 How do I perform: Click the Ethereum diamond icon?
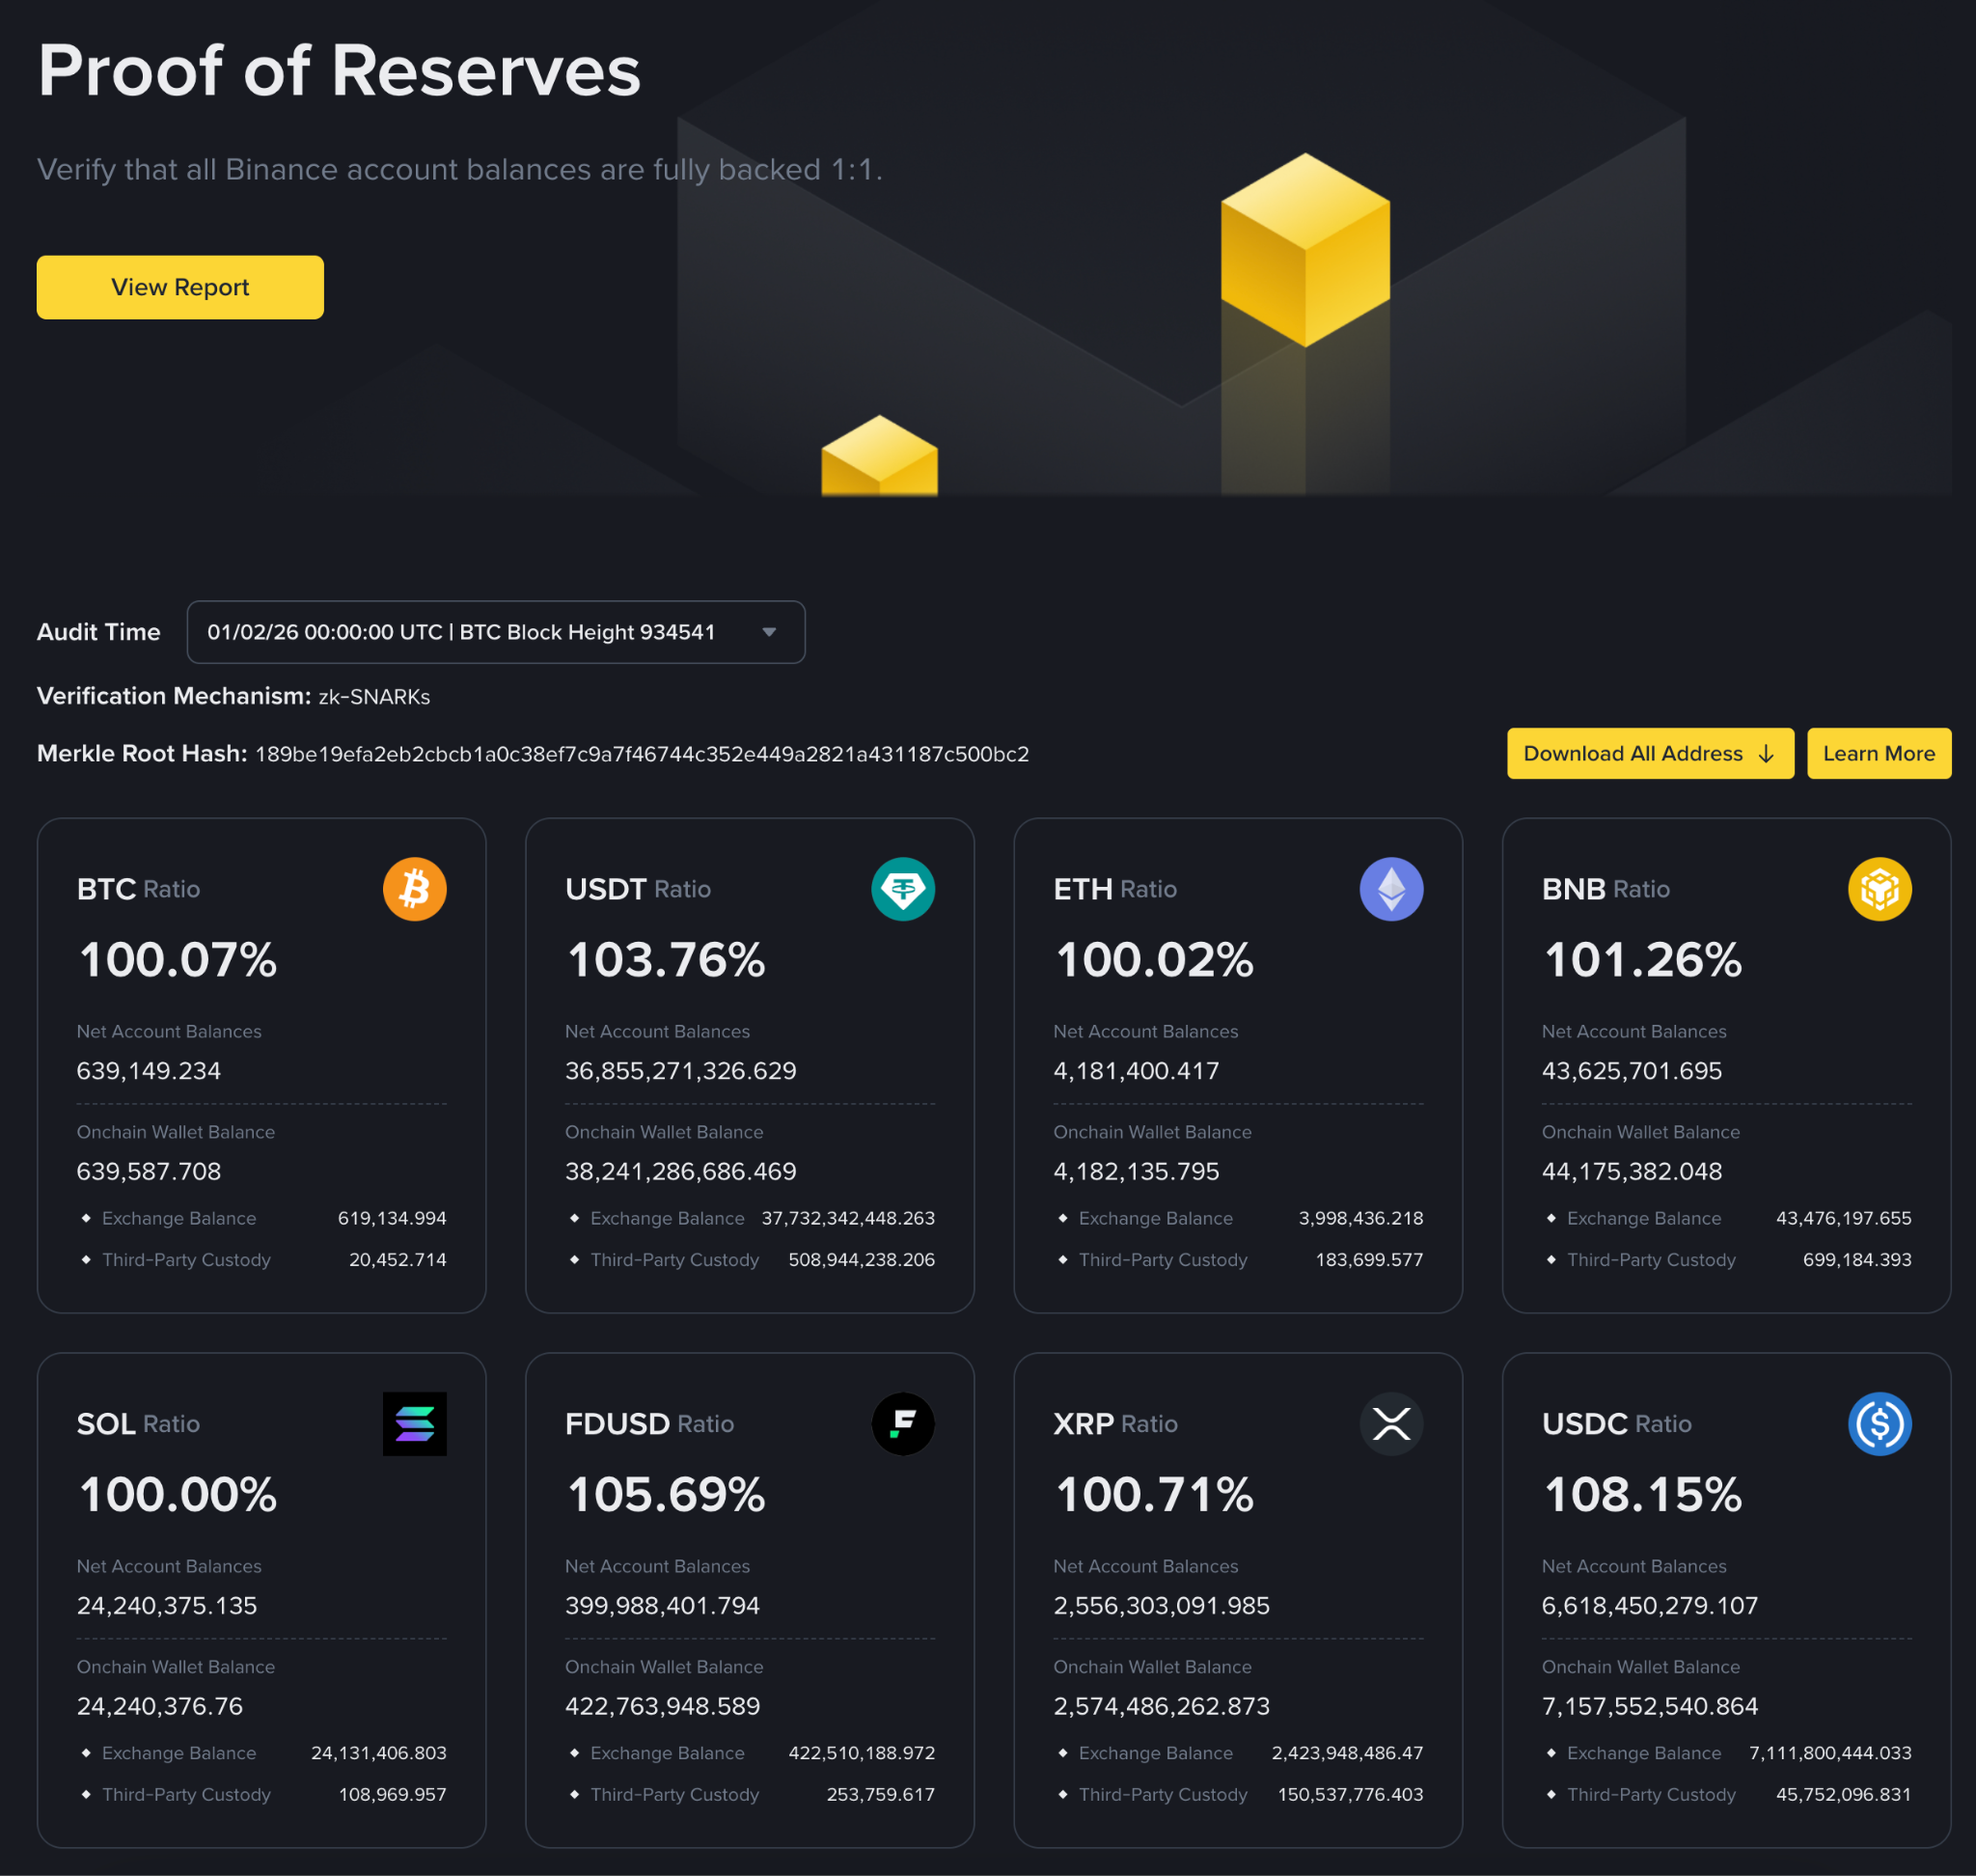(1390, 889)
